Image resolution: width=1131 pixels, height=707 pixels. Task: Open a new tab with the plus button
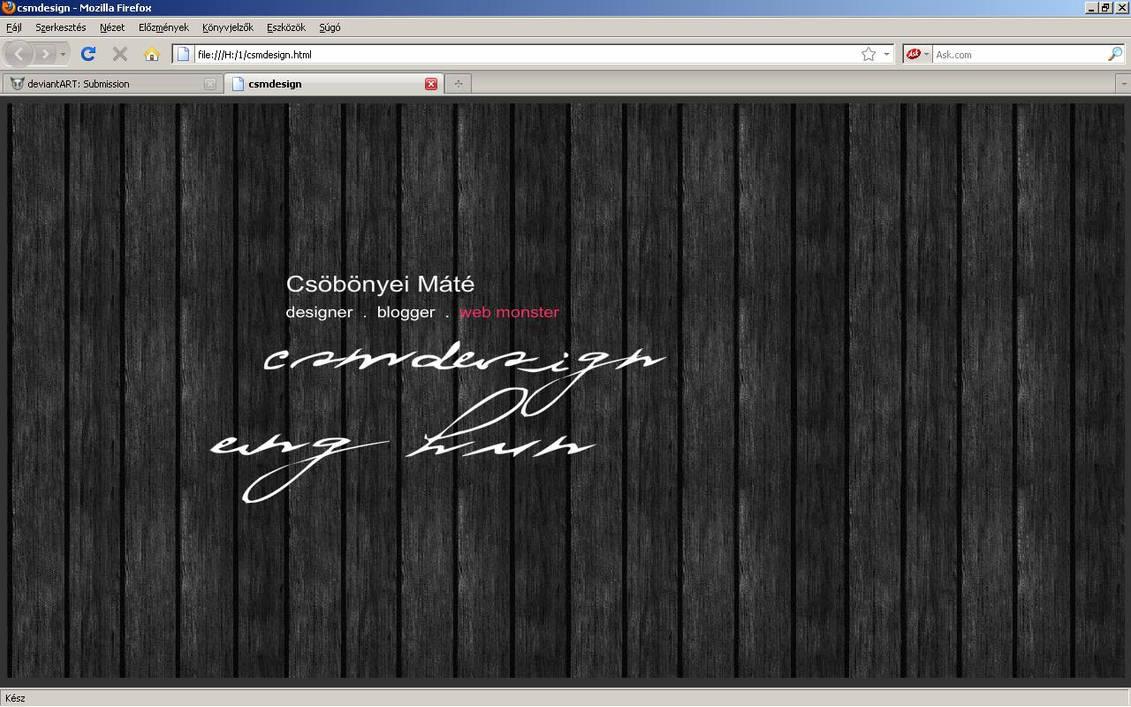[458, 84]
